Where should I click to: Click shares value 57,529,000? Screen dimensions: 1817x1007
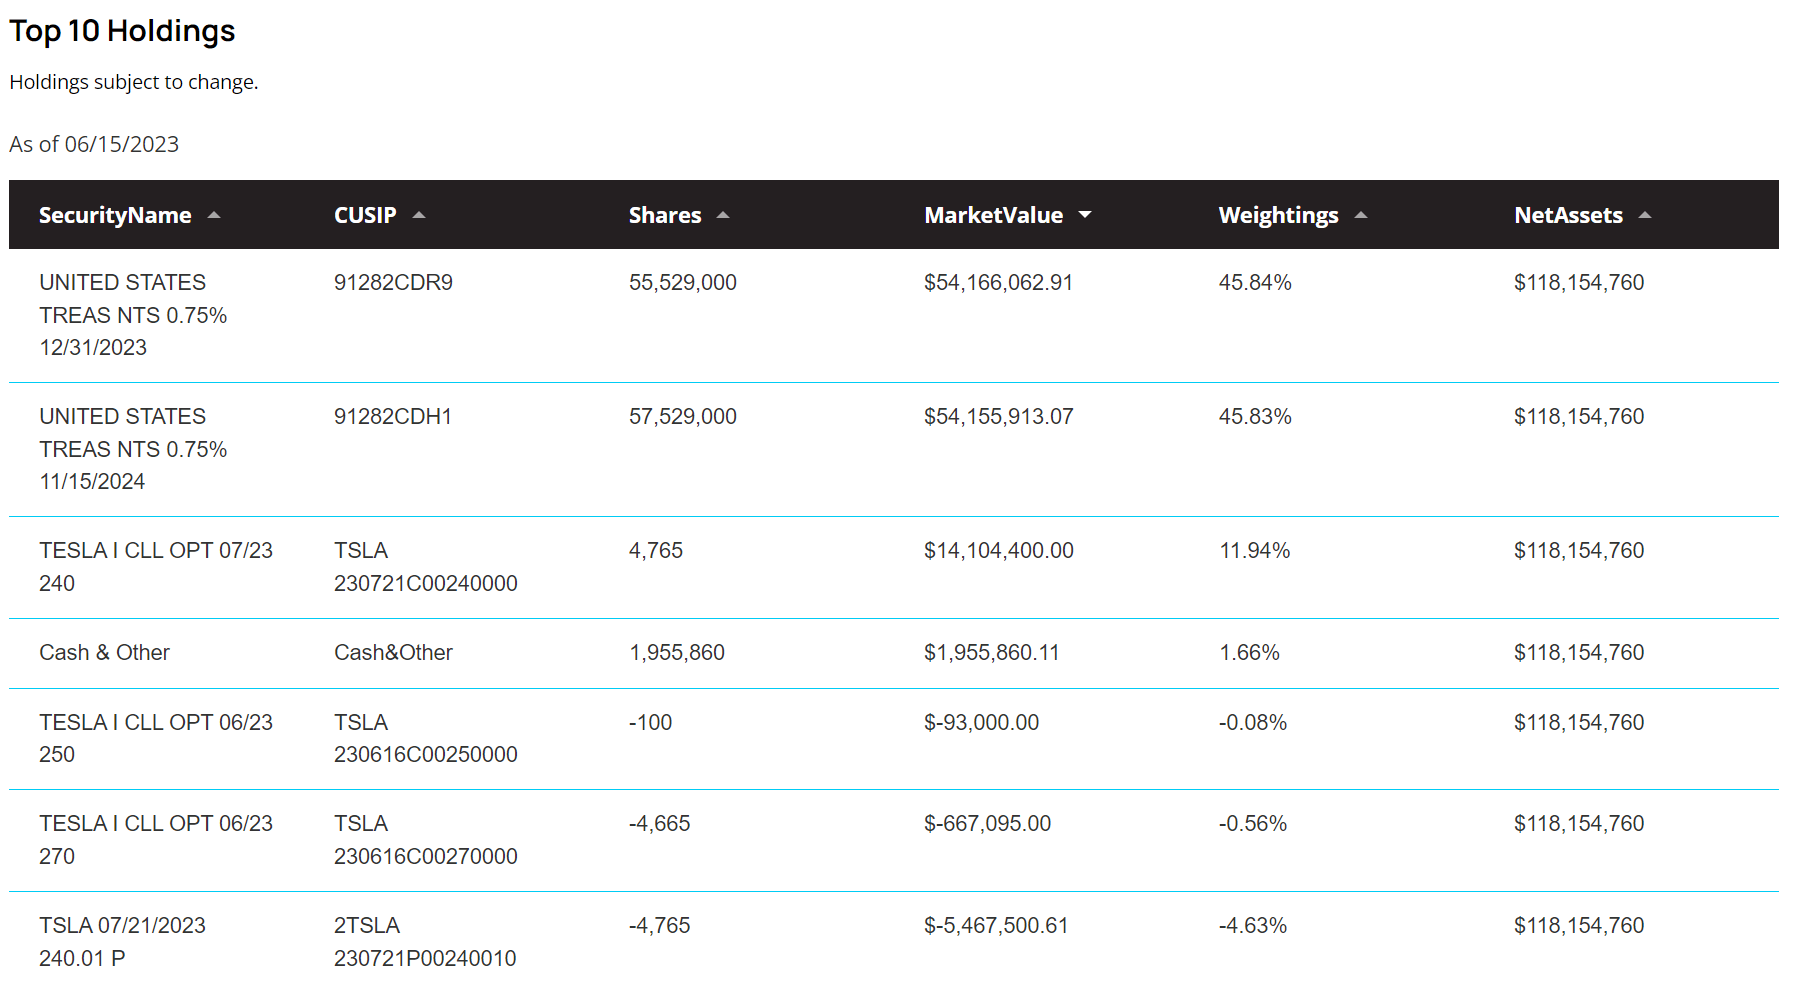(x=683, y=417)
